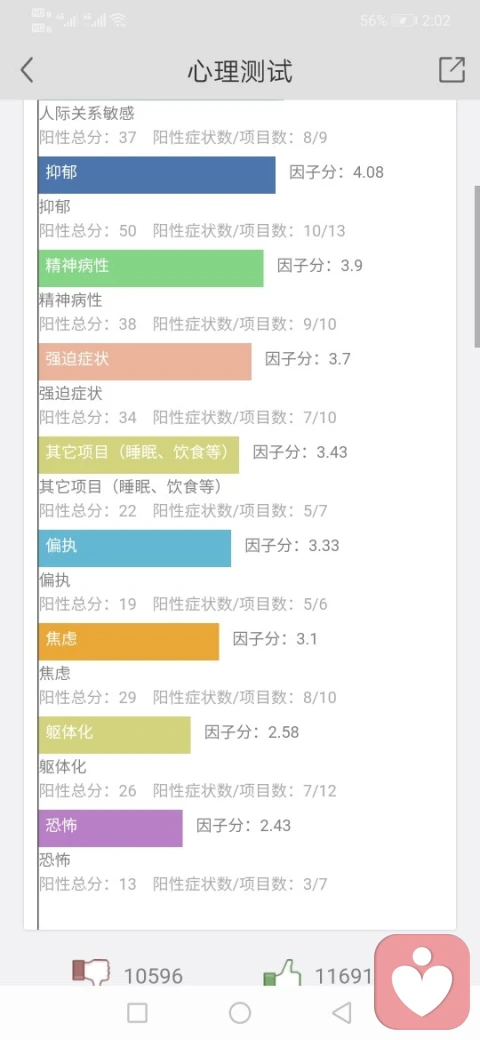Tap Android back triangle button
480x1040 pixels.
click(x=341, y=1013)
